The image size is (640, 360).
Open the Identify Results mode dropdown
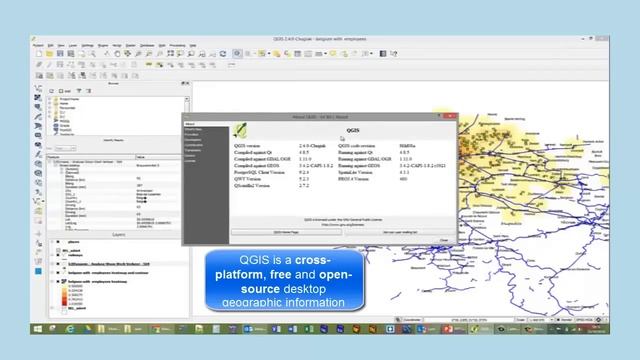(x=65, y=148)
